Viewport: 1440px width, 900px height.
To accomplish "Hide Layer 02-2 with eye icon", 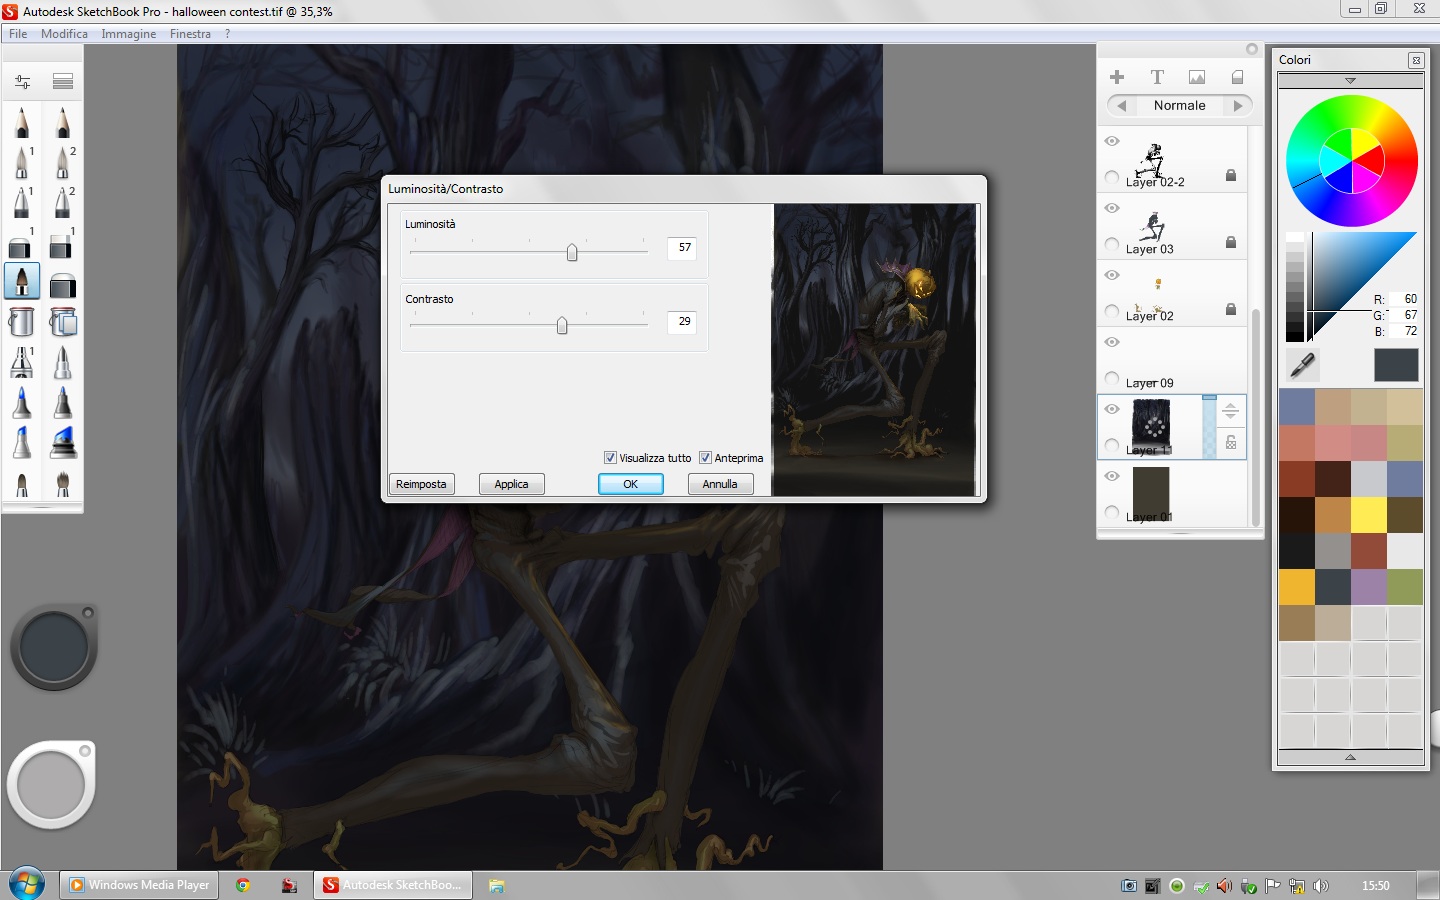I will [1112, 141].
